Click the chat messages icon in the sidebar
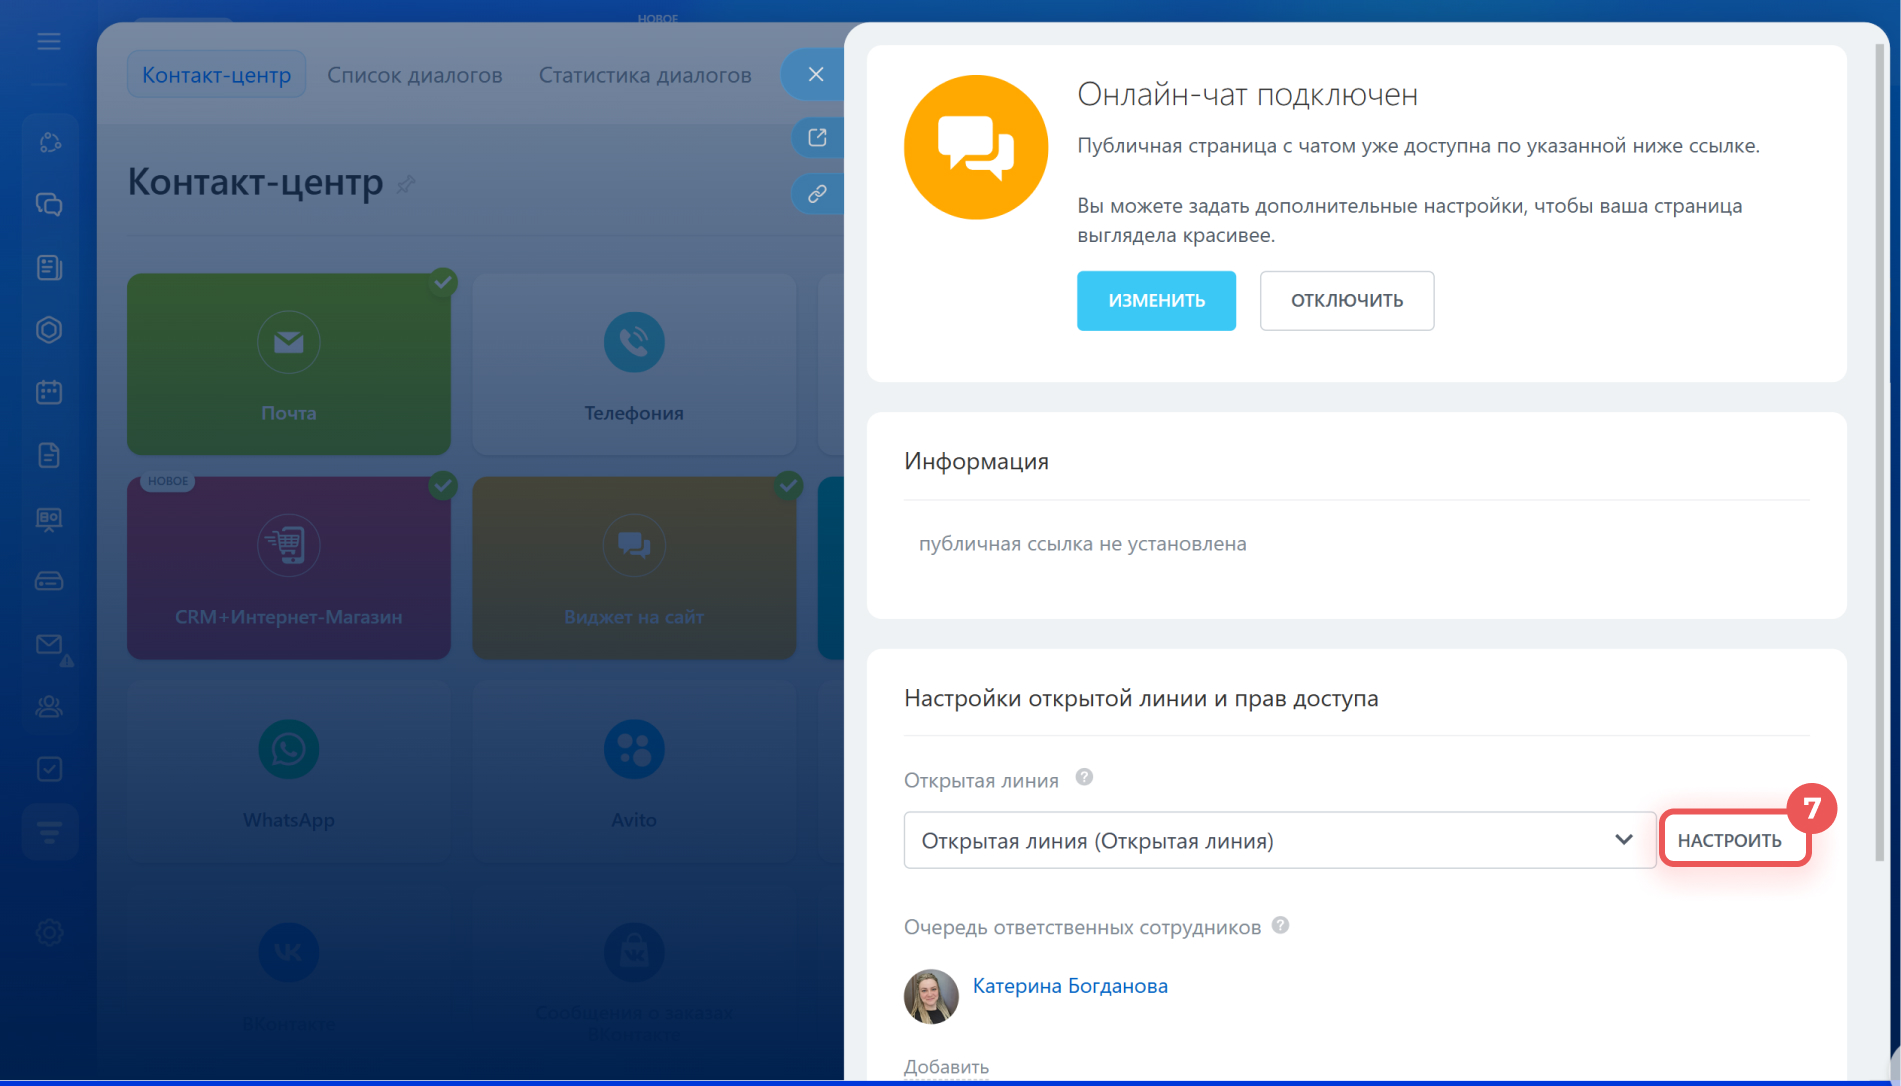This screenshot has height=1086, width=1901. (x=49, y=205)
